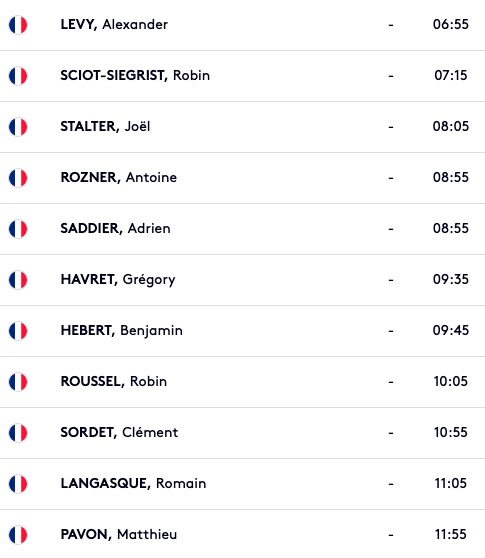
Task: Click the 06:55 tee time
Action: 450,25
